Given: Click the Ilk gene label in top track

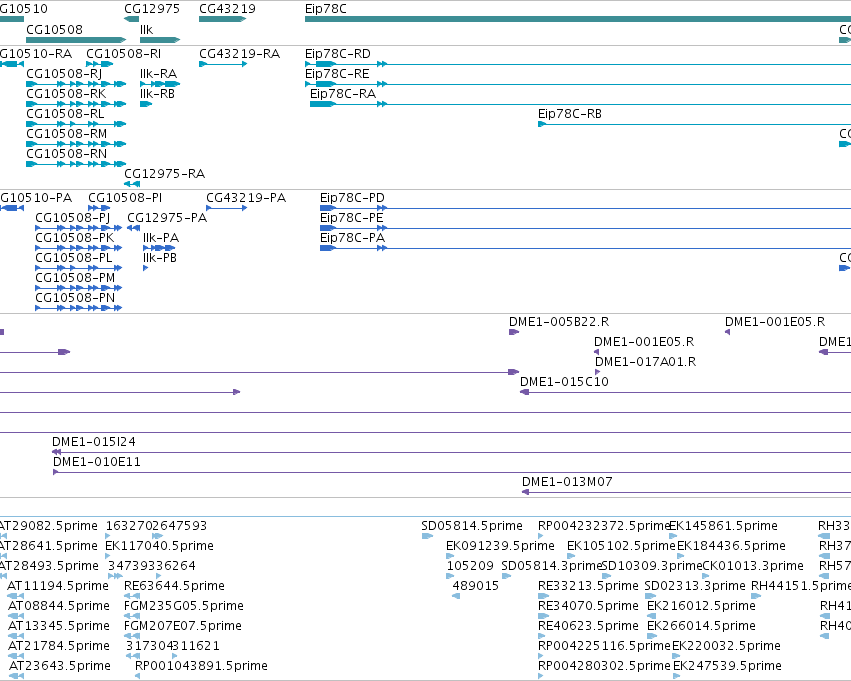Looking at the screenshot, I should click(147, 29).
